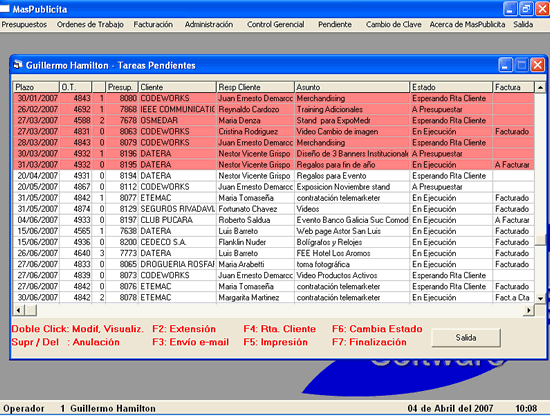
Task: Click the horizontal scroll left arrow
Action: coord(18,310)
